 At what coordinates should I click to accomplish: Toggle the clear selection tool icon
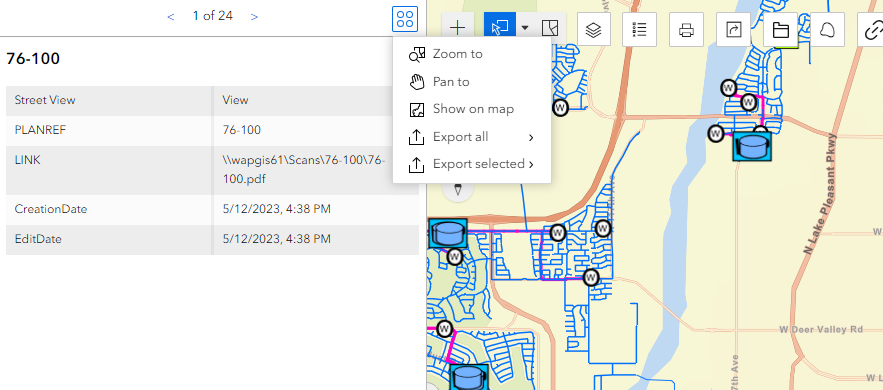550,28
